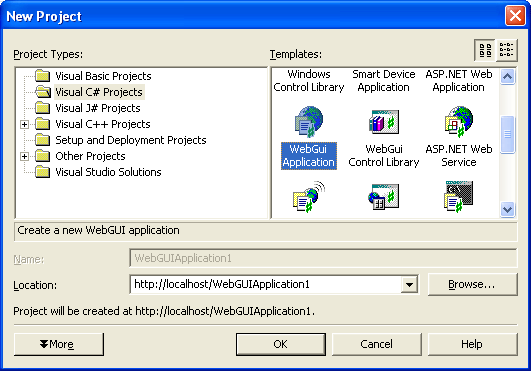Click the templates scrollbar thumb

point(507,134)
